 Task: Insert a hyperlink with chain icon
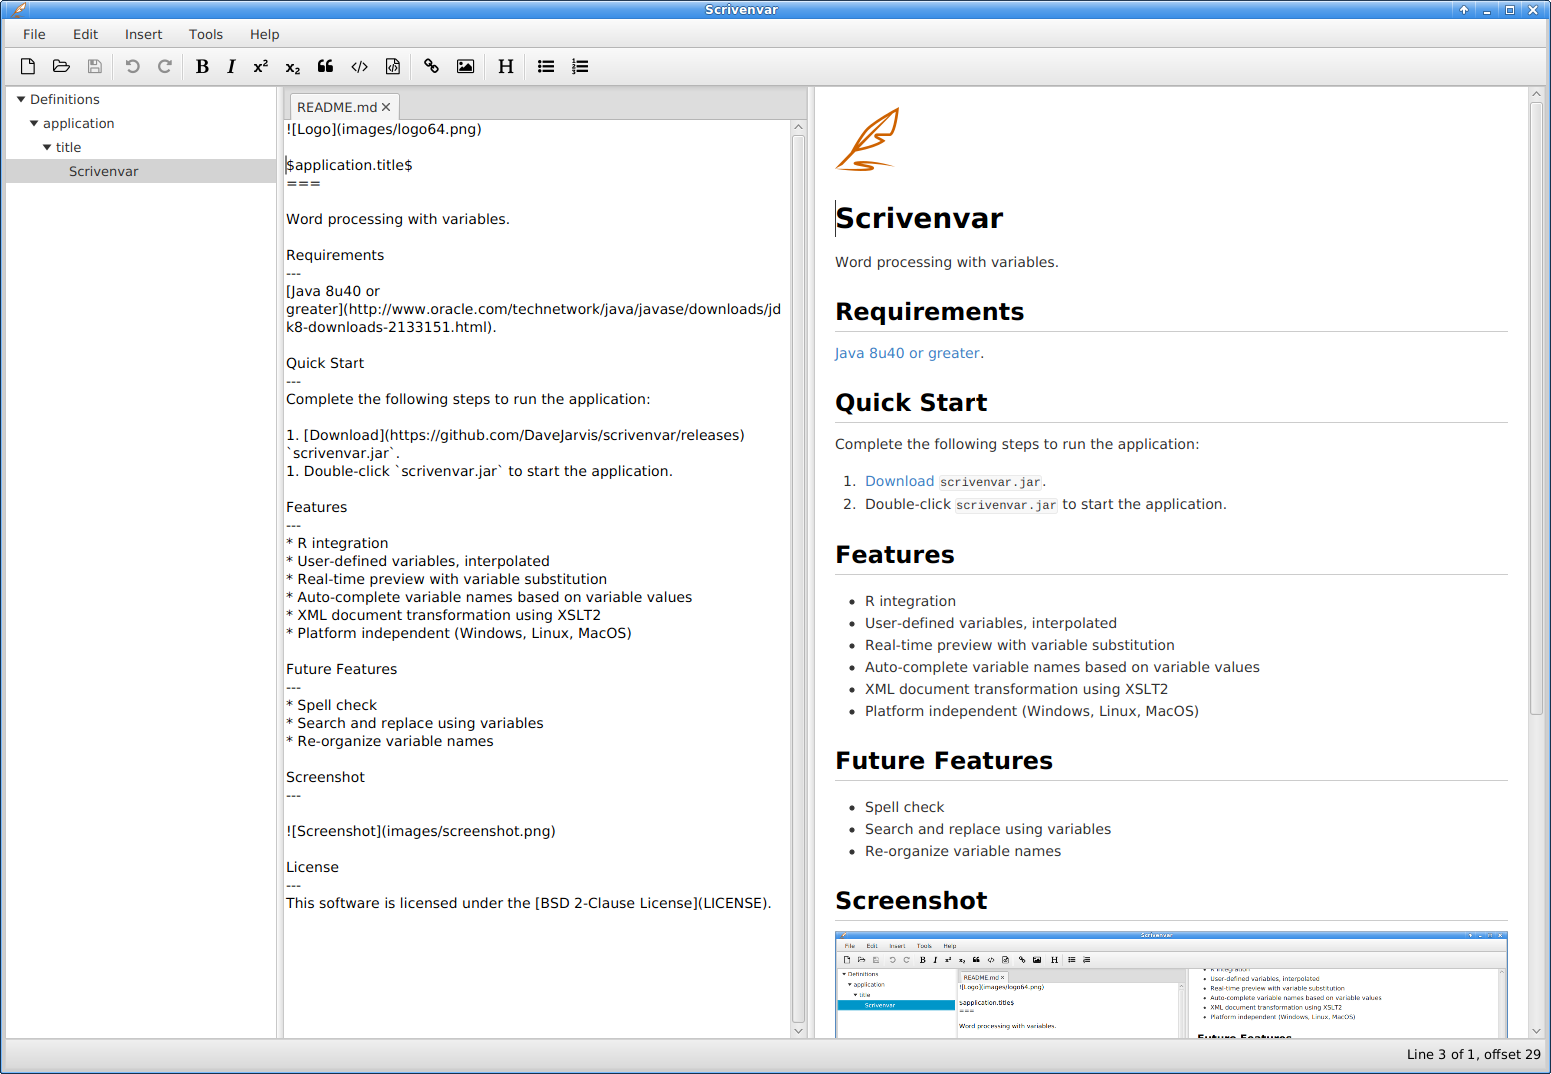pos(431,67)
